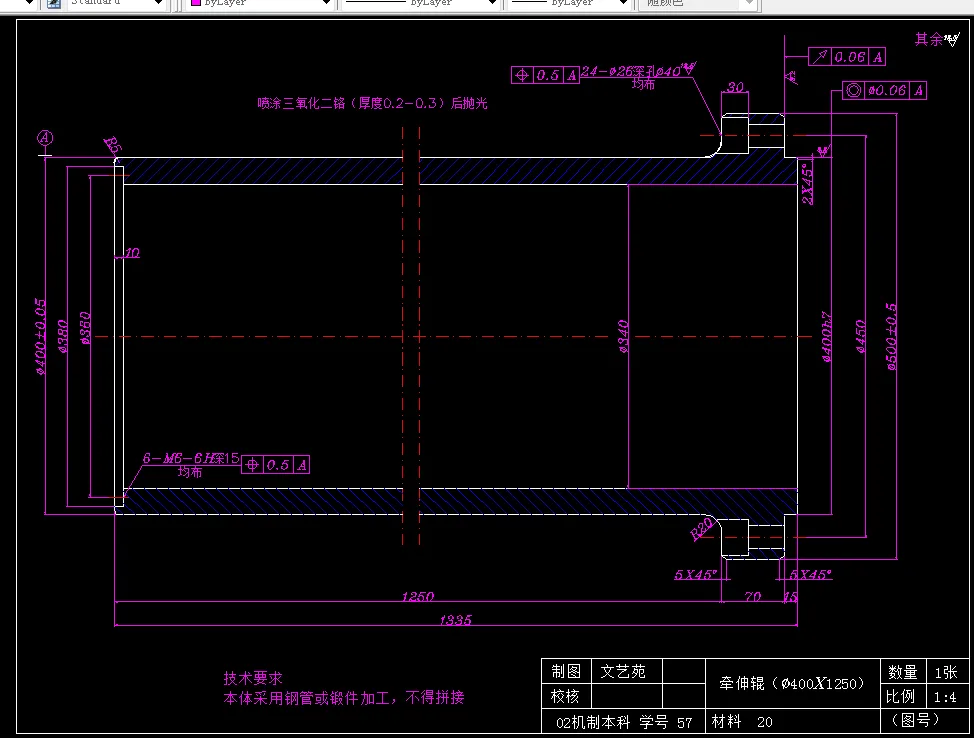Select the 30 width dimension on the flange
The image size is (974, 738).
[735, 87]
